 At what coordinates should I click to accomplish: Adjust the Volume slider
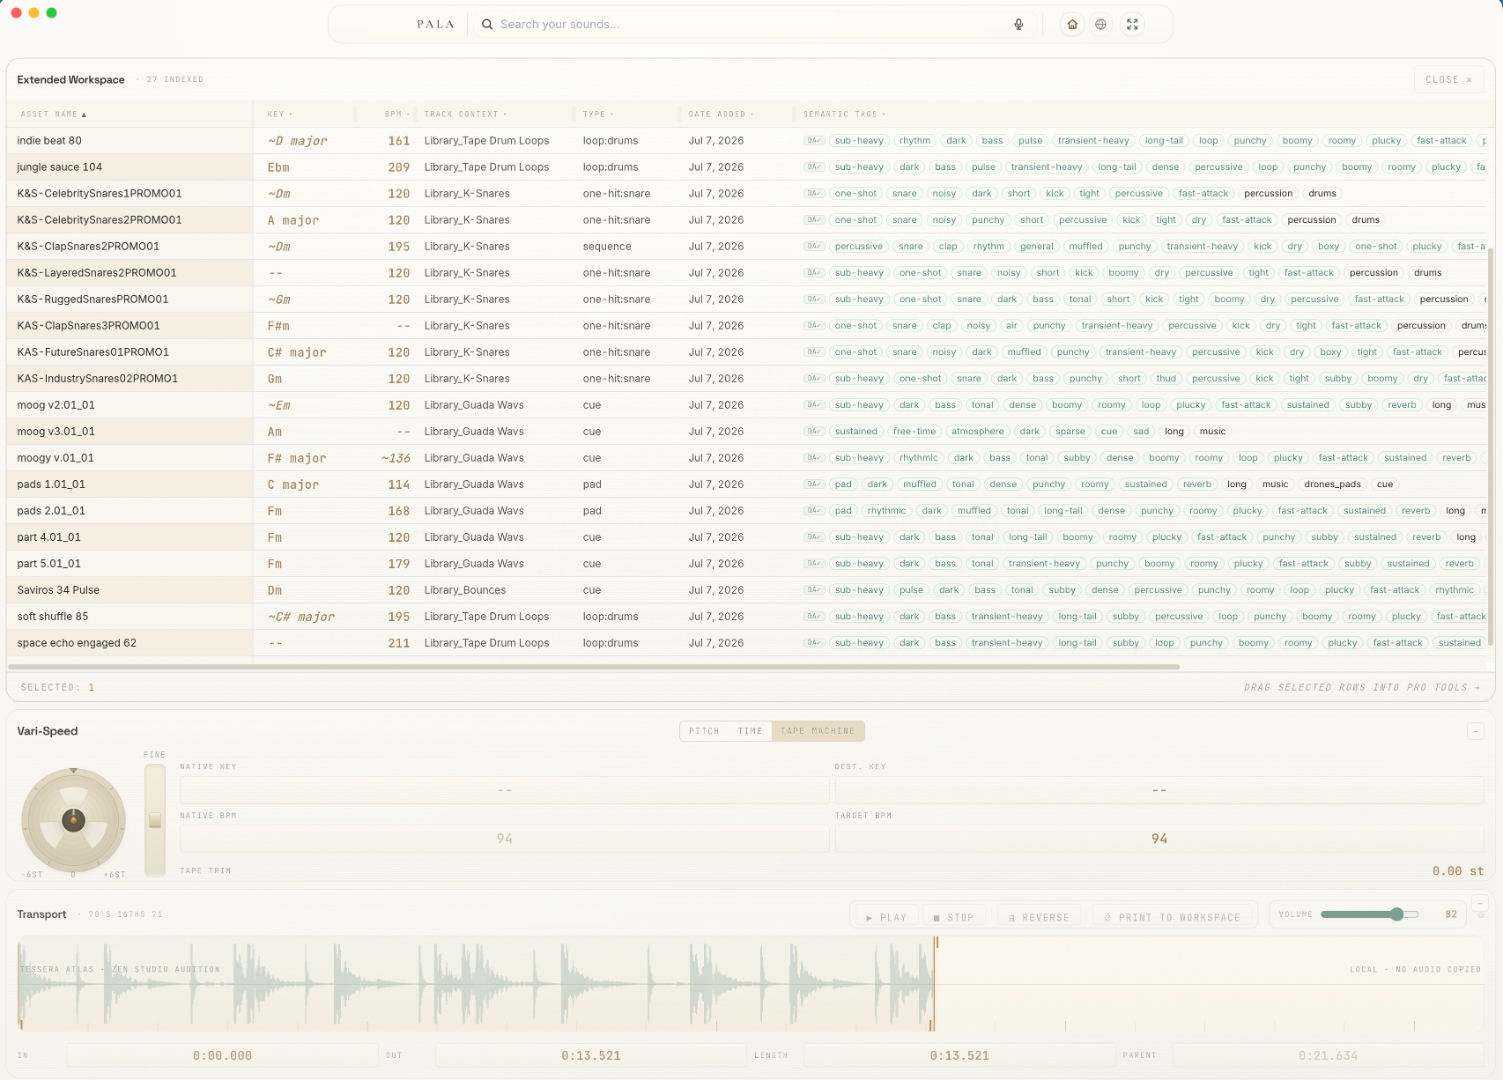pos(1369,914)
